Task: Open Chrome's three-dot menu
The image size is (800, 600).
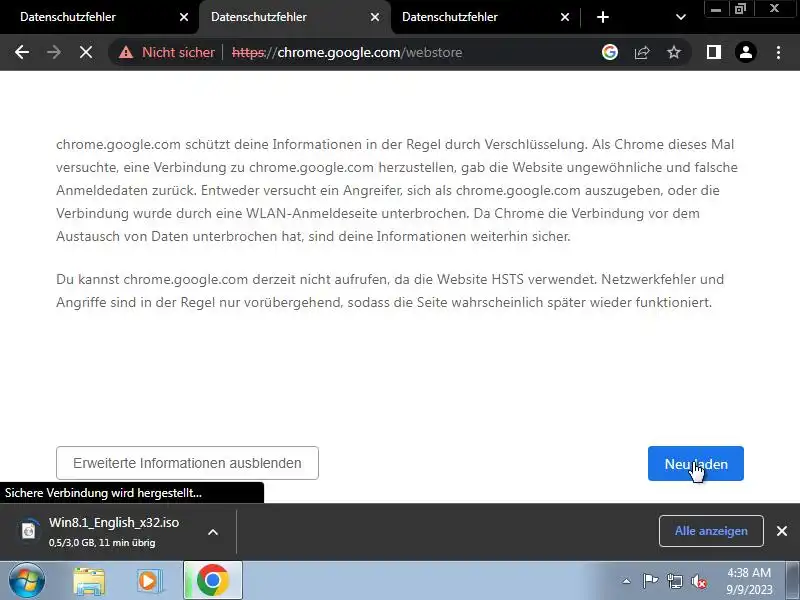Action: [778, 52]
